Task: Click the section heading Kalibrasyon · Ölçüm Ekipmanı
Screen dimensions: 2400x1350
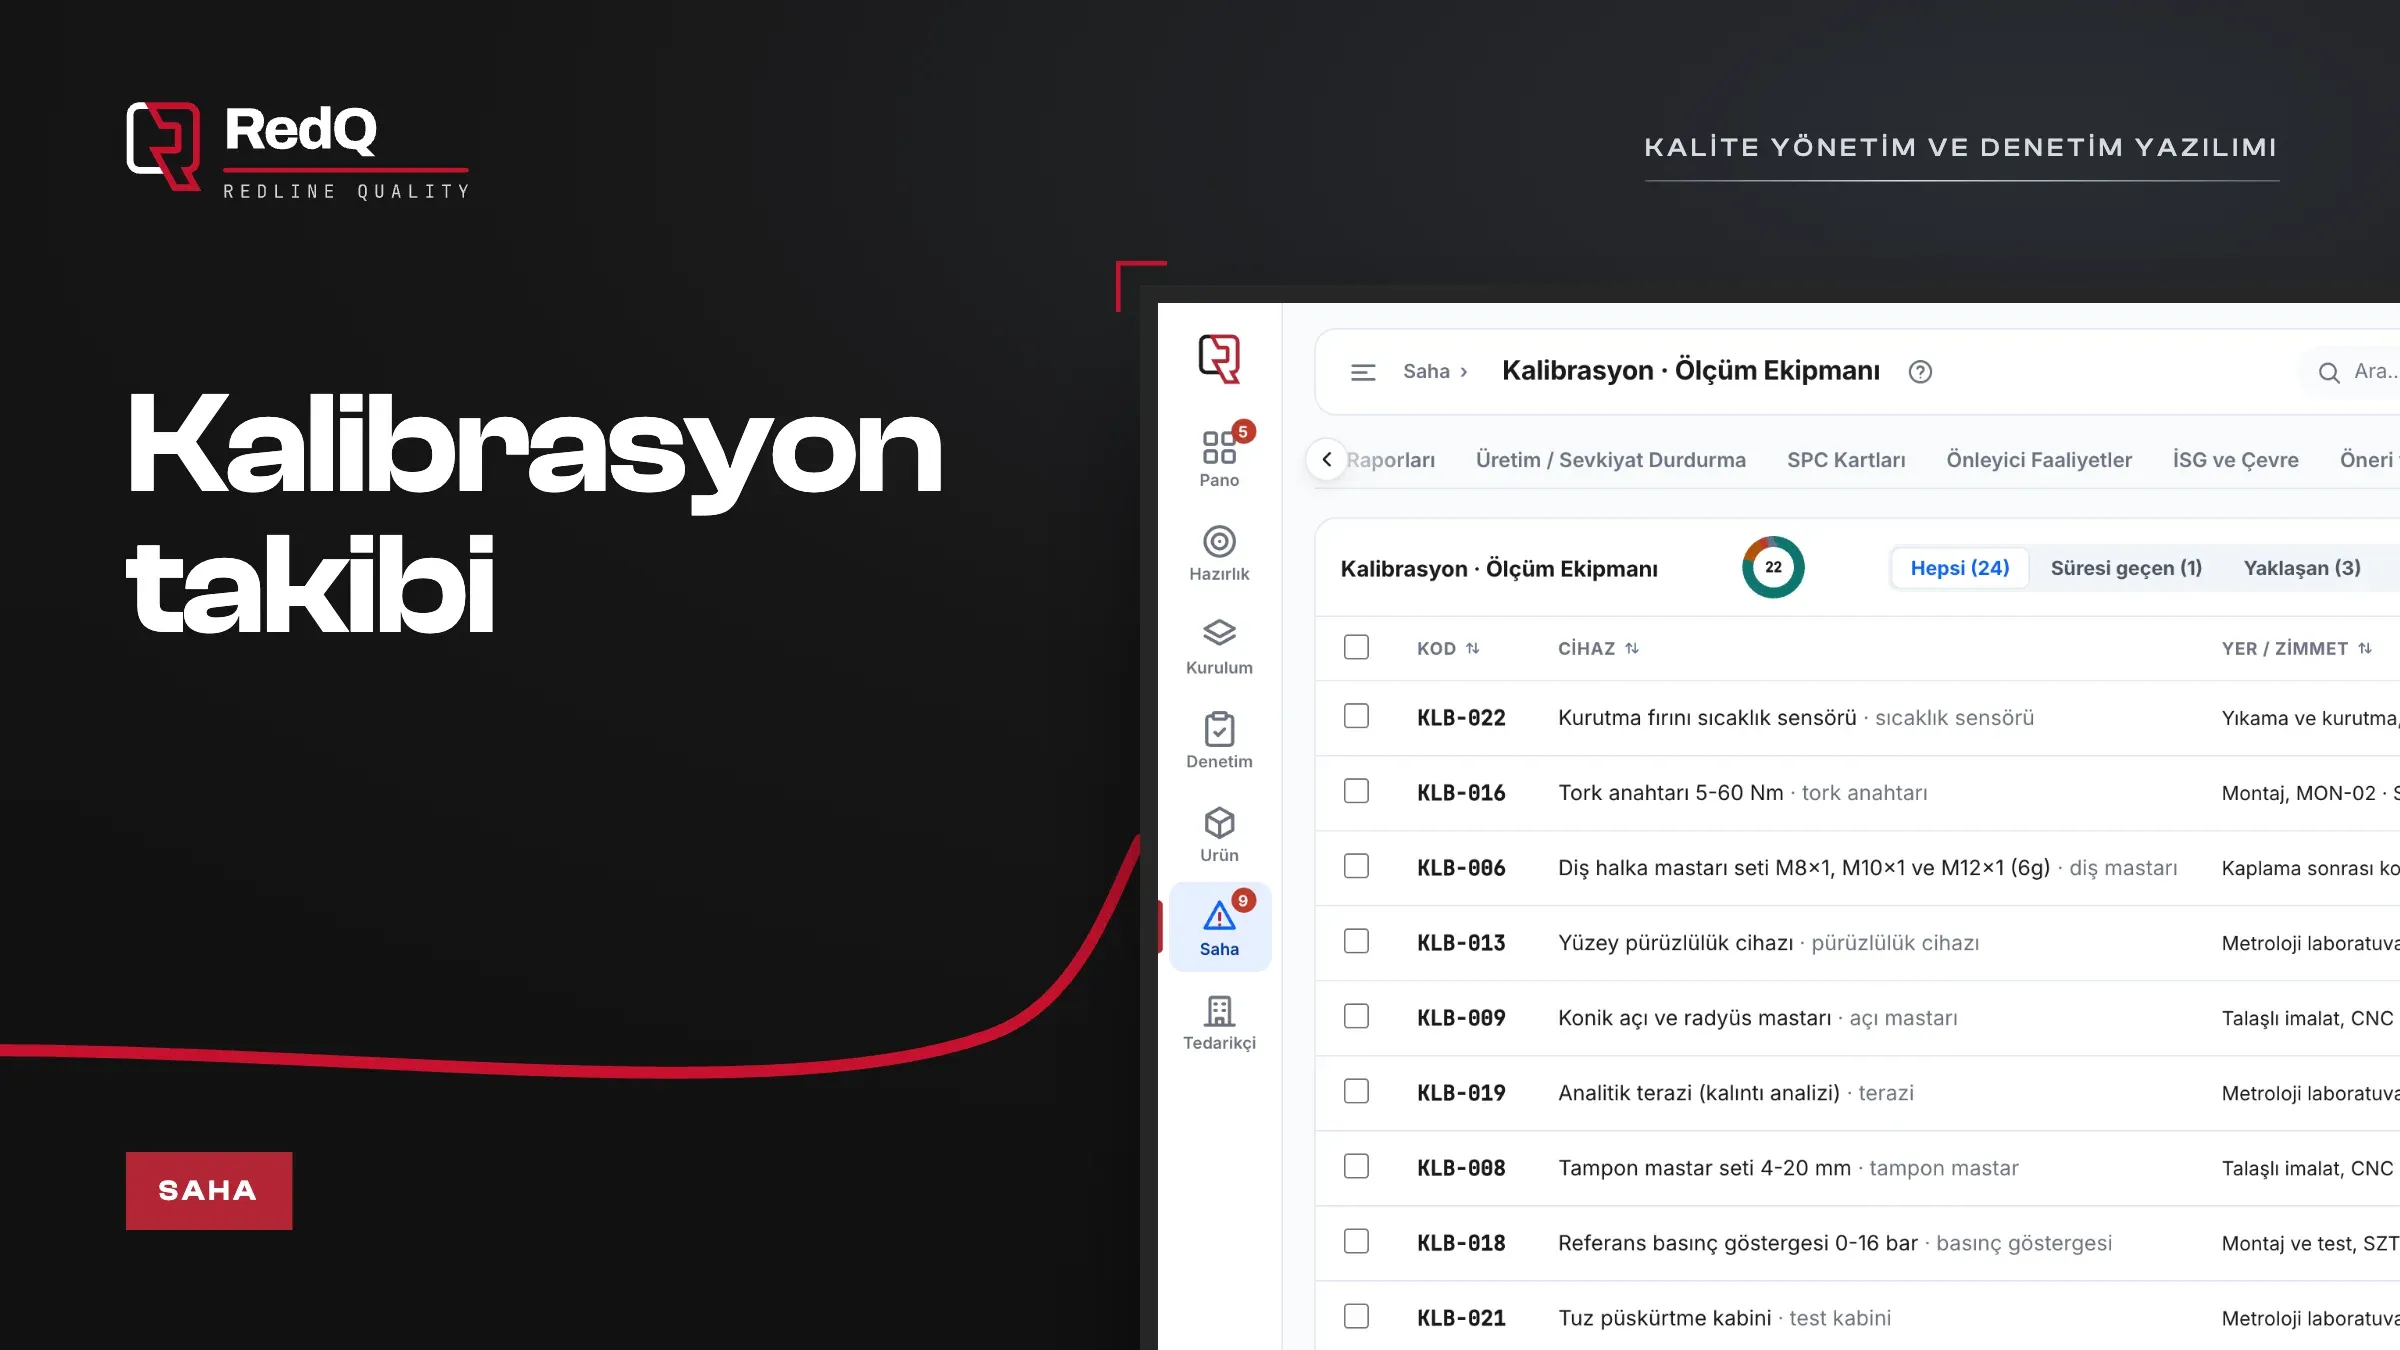Action: tap(1499, 569)
